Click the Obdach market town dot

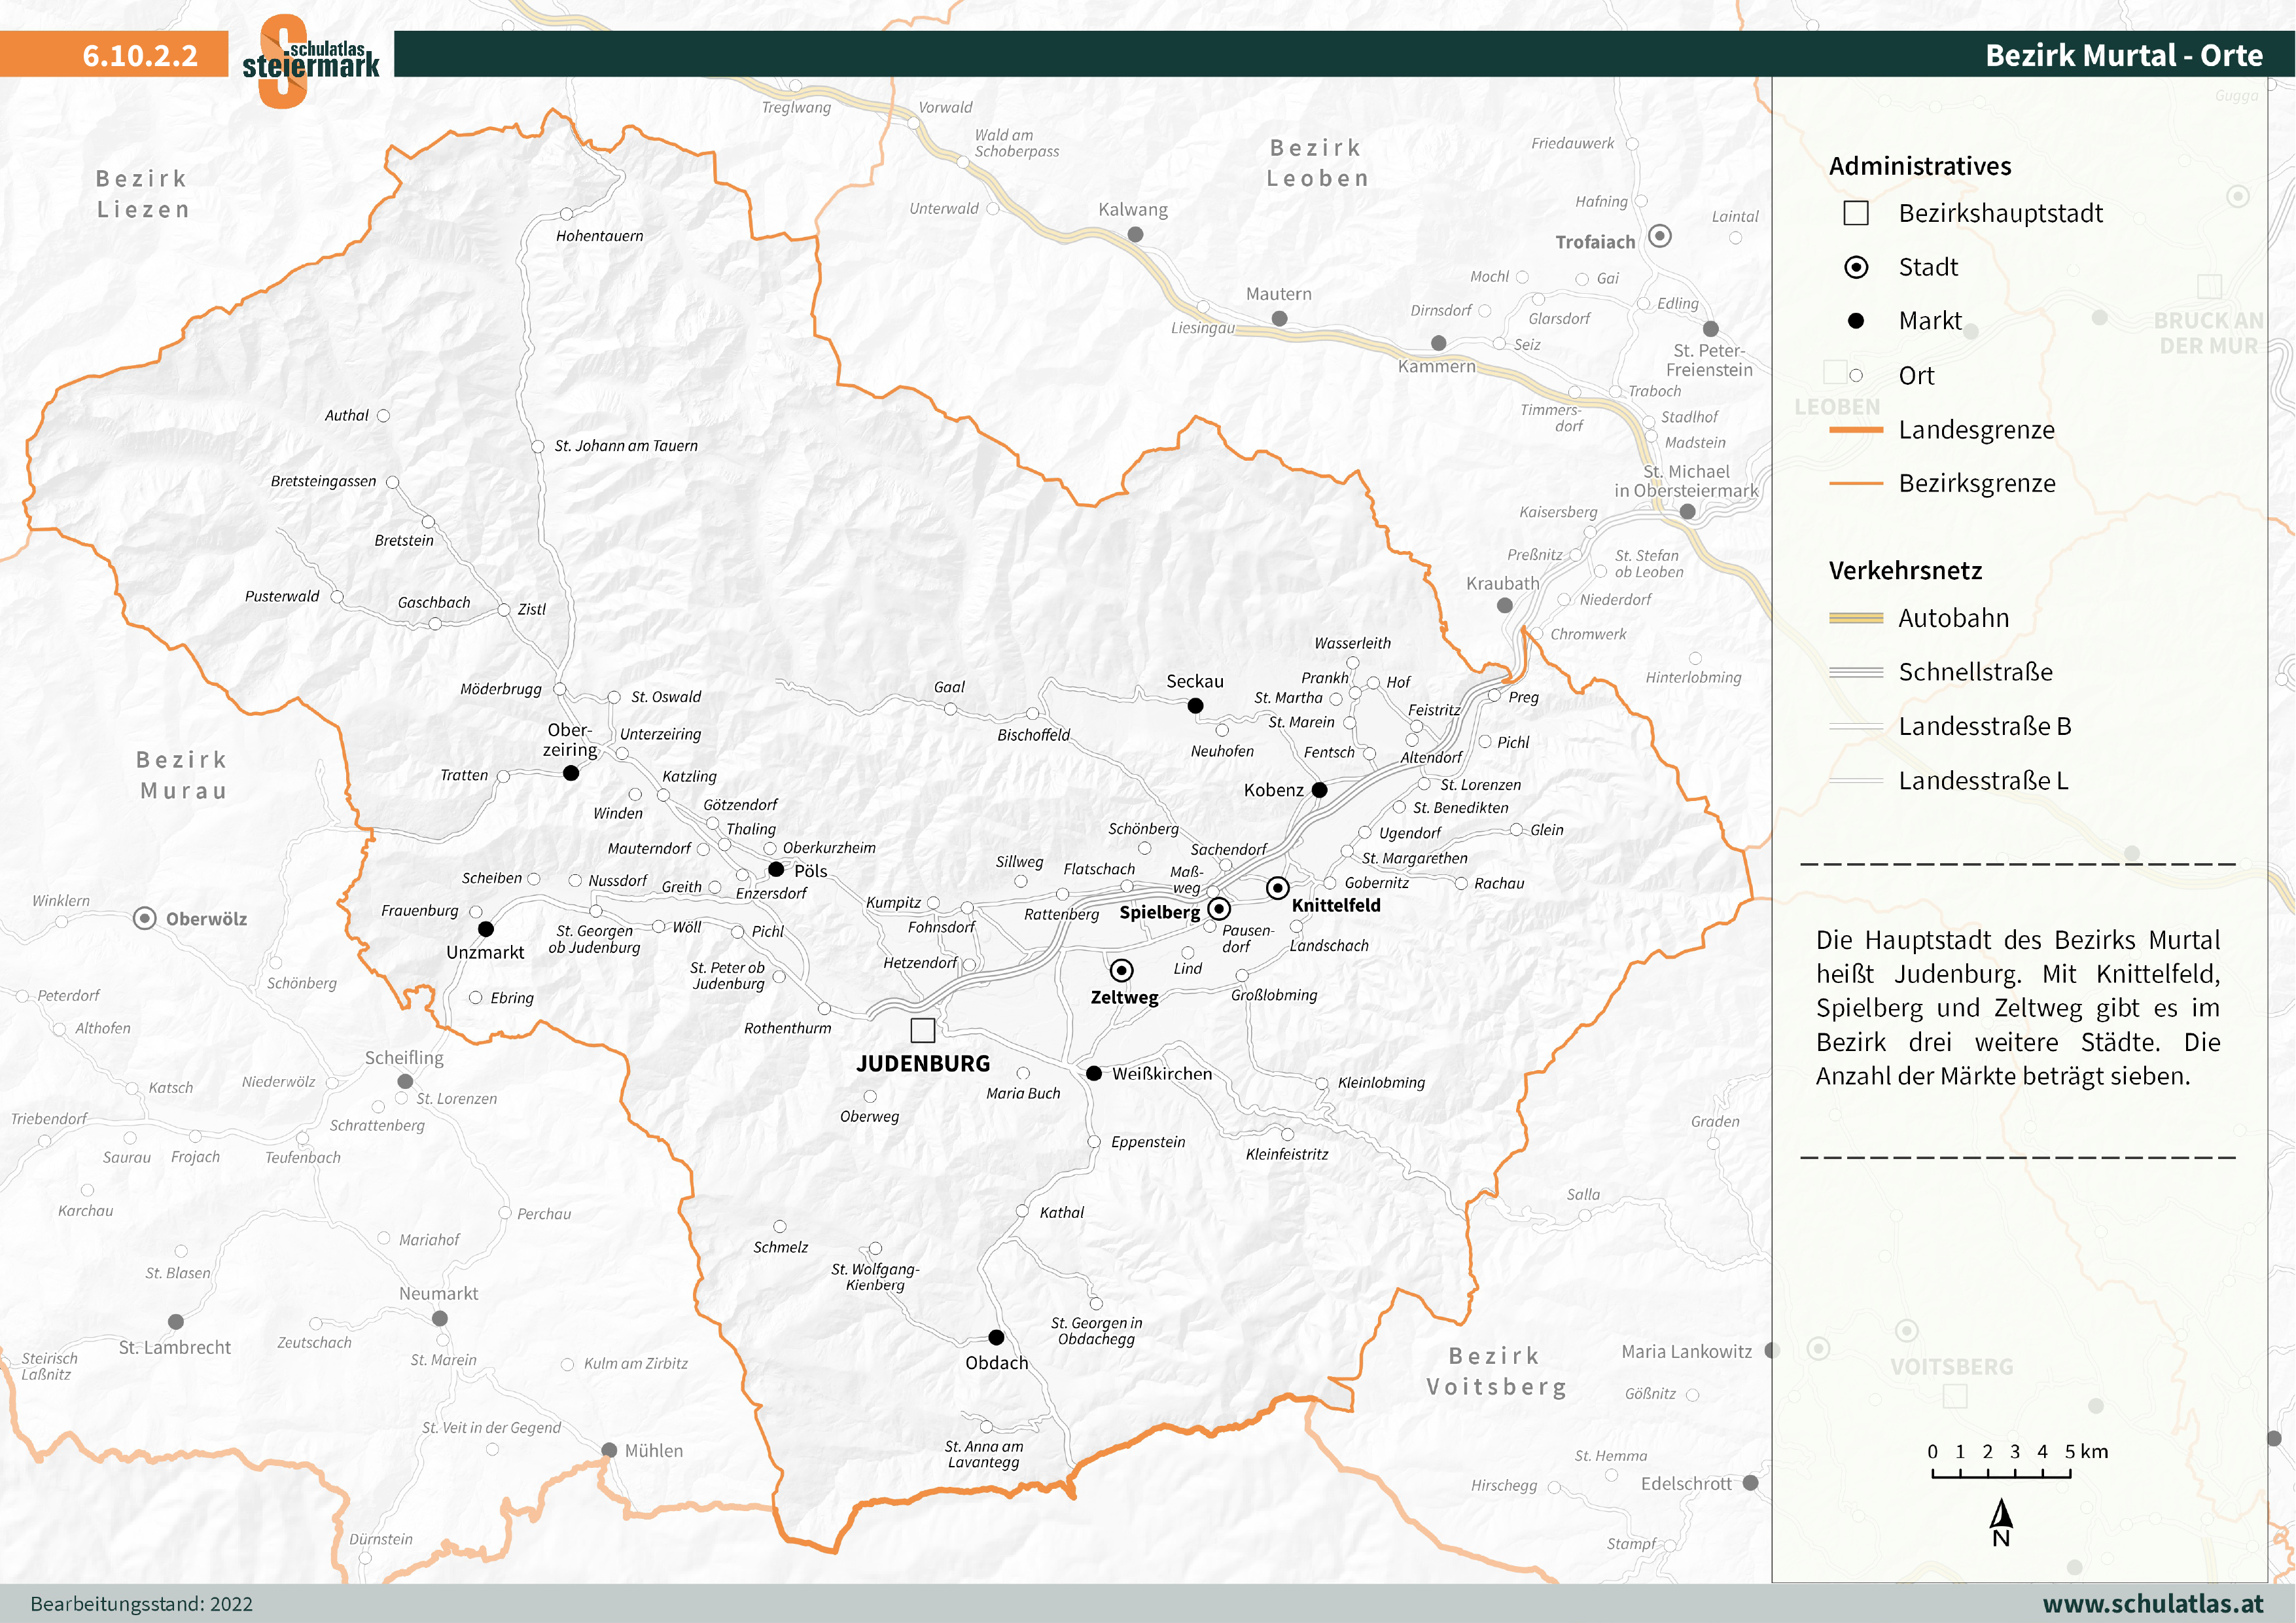[996, 1337]
